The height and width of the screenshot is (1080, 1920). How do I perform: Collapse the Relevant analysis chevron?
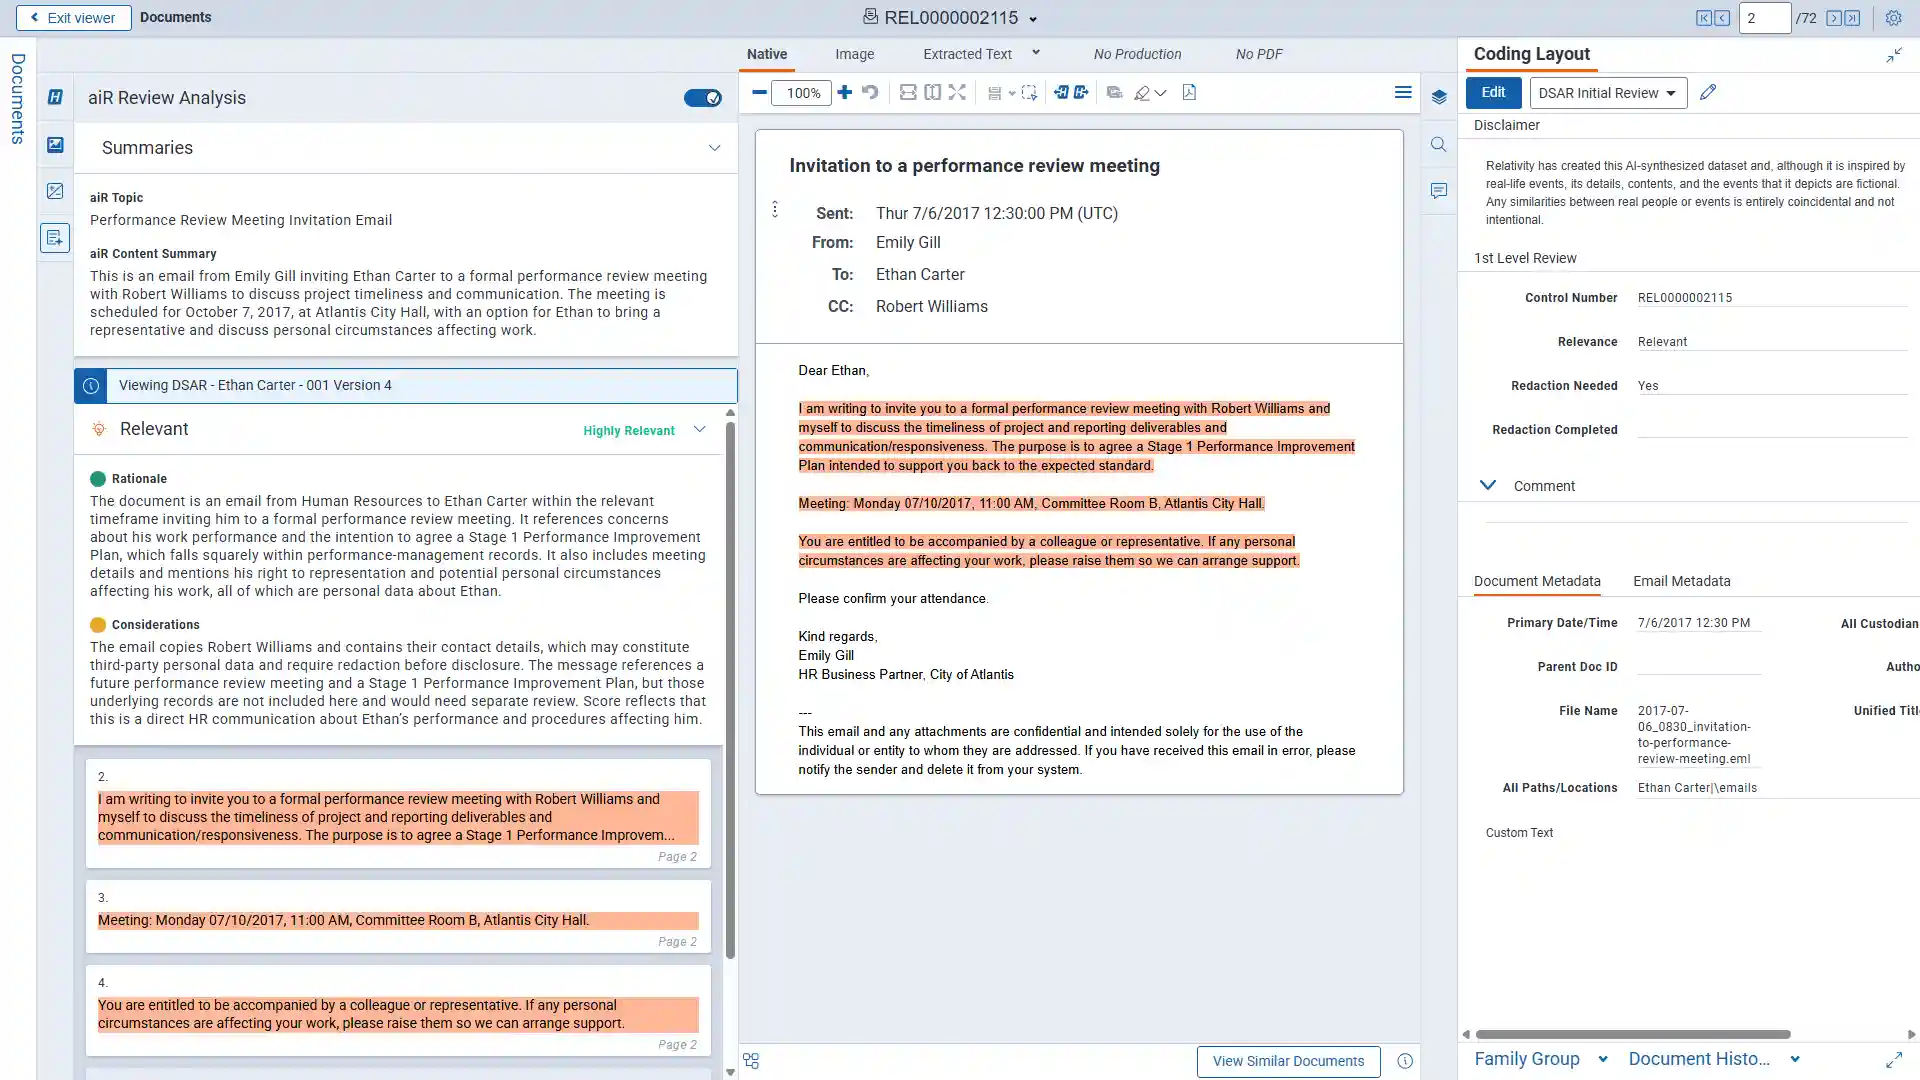click(700, 430)
